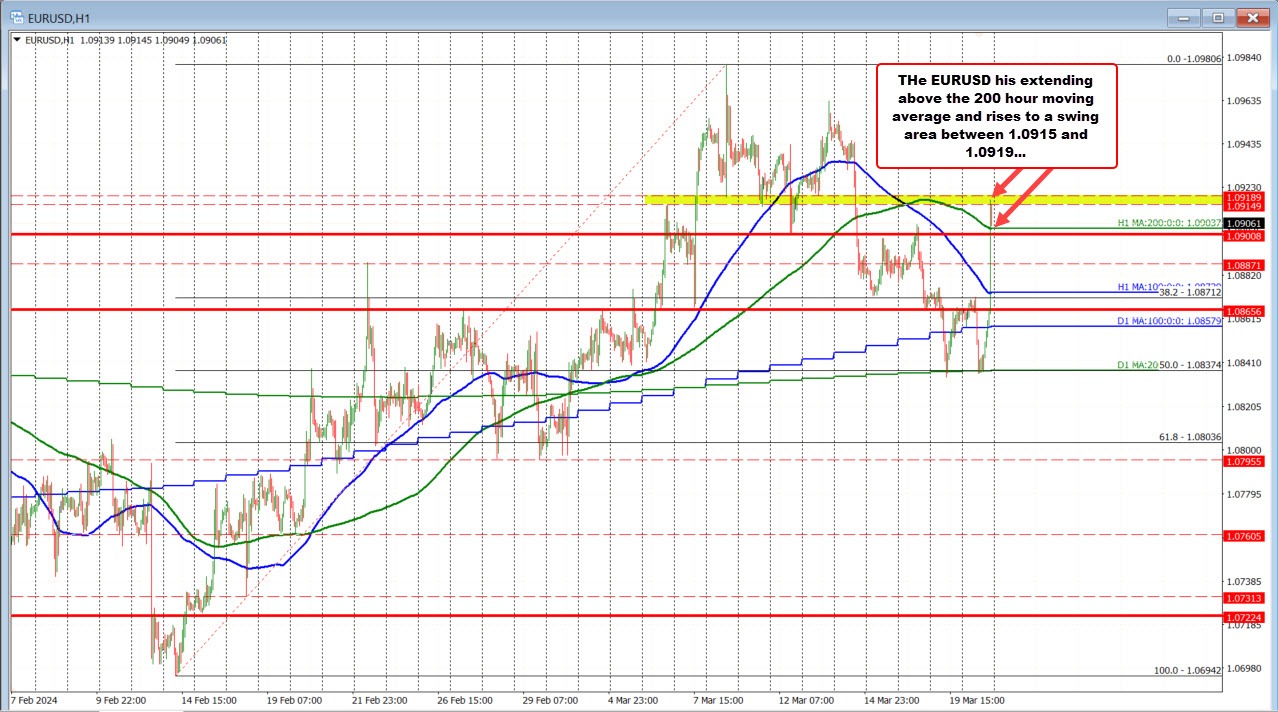Screen dimensions: 1278x712
Task: Click the restore-down button of the chart window
Action: click(1218, 17)
